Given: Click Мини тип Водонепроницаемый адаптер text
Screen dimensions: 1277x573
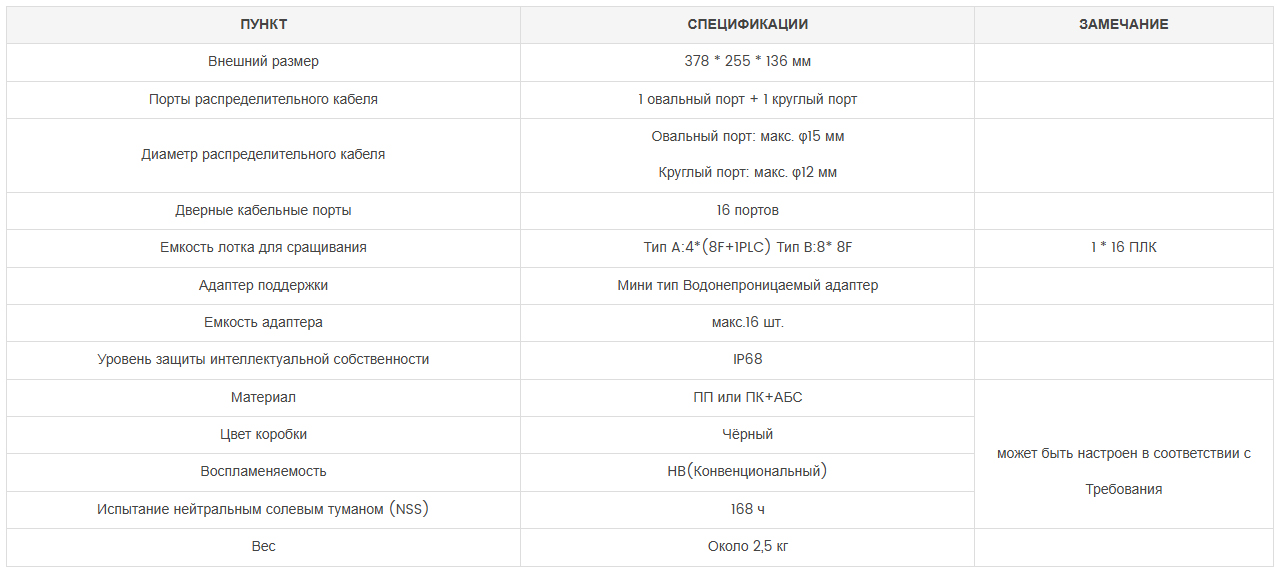Looking at the screenshot, I should coord(747,285).
